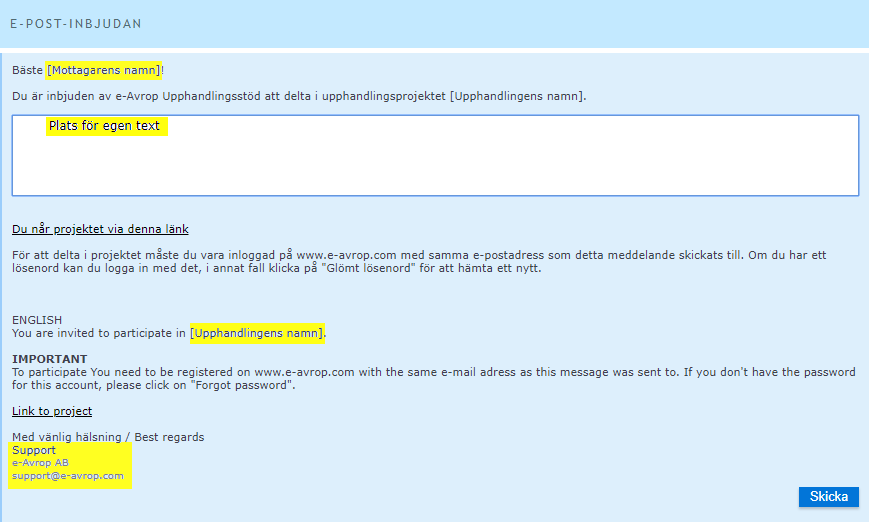Image resolution: width=869 pixels, height=522 pixels.
Task: Open the 'Du når projektet via denna länk' link
Action: [x=100, y=229]
